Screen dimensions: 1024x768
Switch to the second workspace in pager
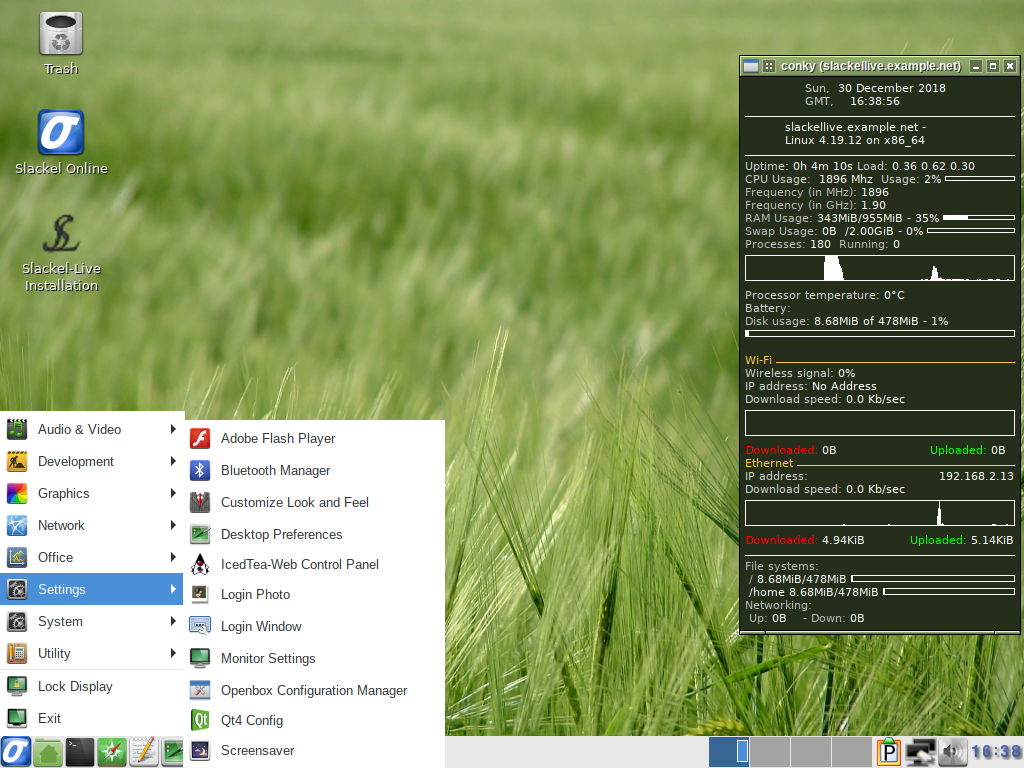click(770, 752)
